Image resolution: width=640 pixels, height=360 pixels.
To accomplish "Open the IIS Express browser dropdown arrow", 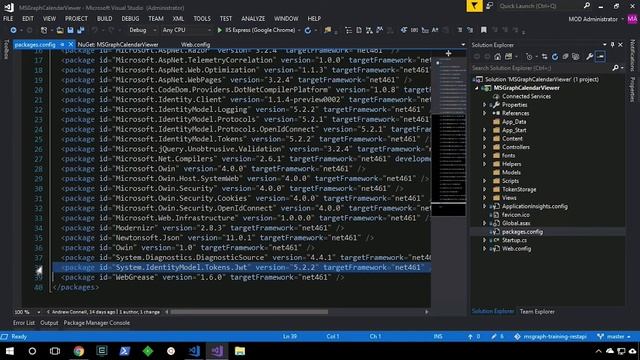I will pyautogui.click(x=299, y=30).
